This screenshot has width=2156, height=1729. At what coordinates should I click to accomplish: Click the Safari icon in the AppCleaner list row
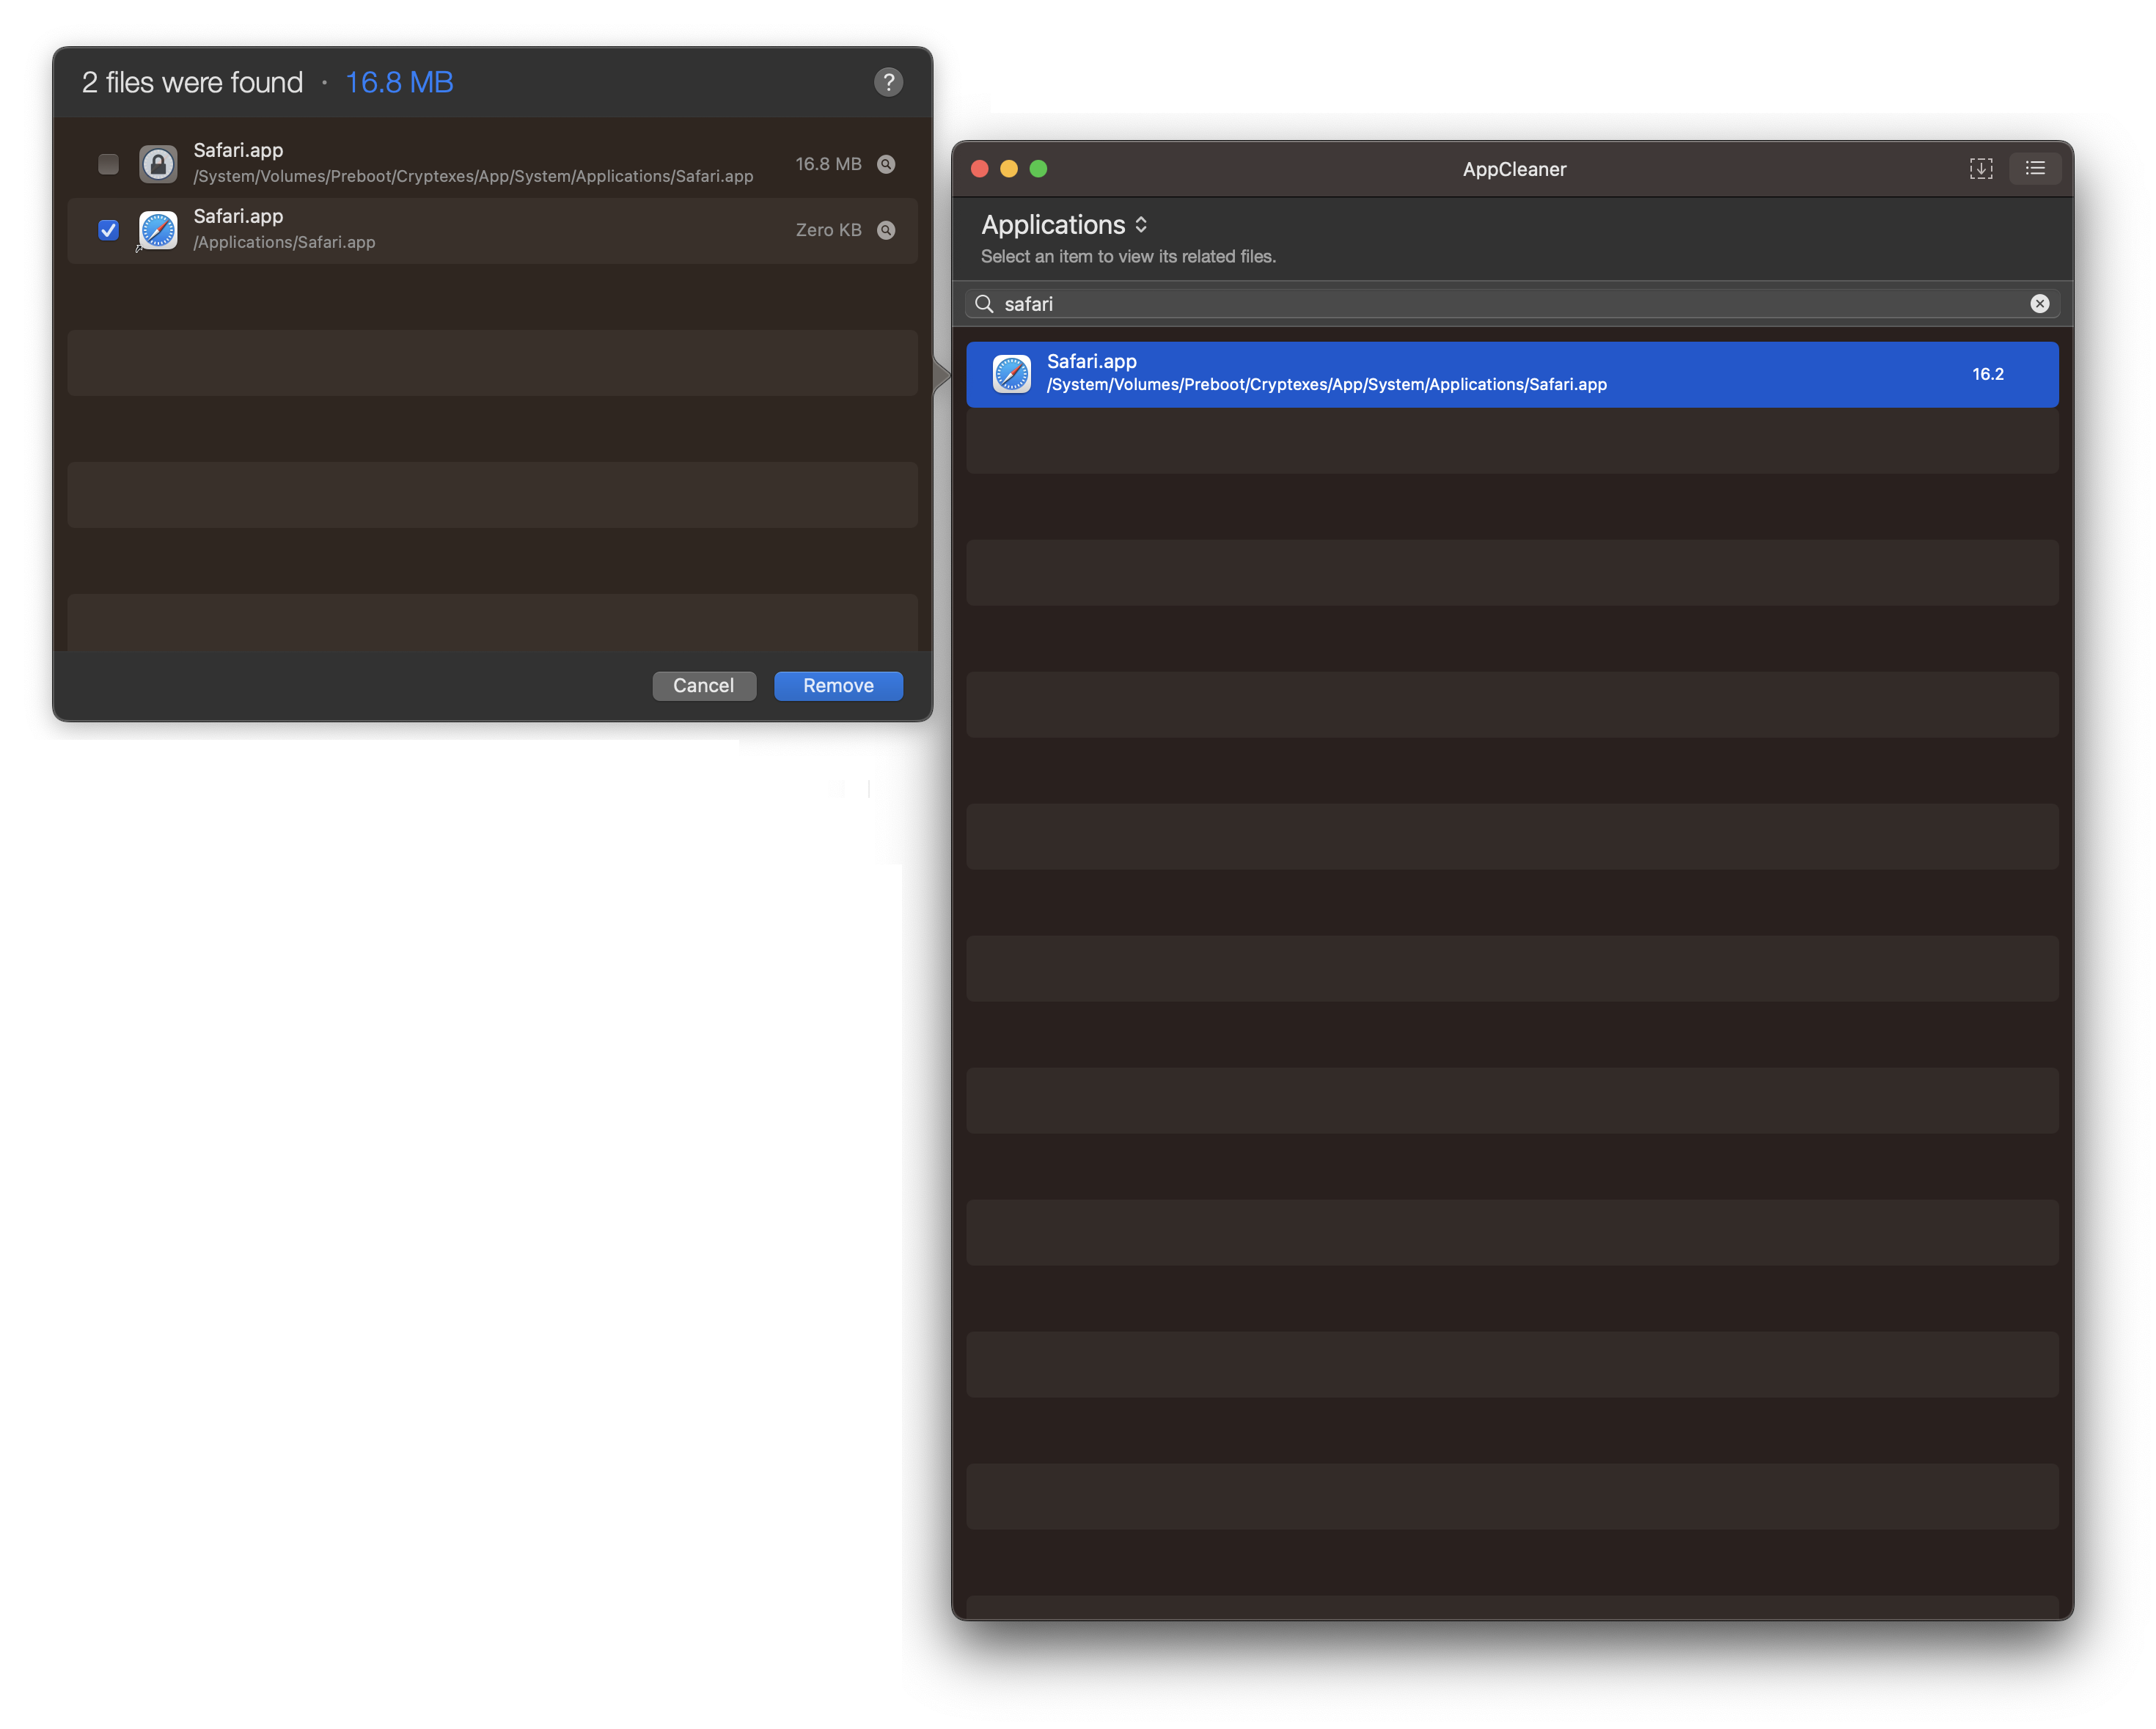point(1011,374)
